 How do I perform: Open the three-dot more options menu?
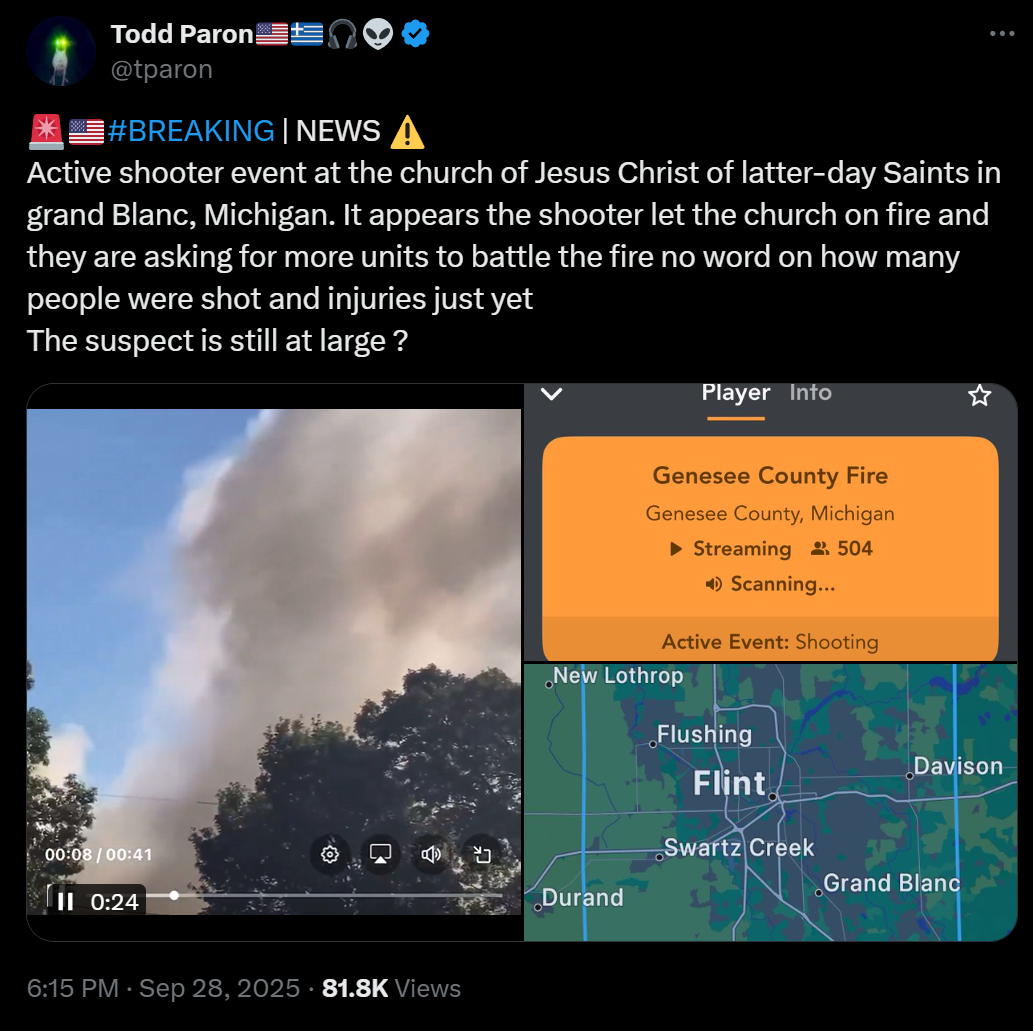pyautogui.click(x=1001, y=34)
